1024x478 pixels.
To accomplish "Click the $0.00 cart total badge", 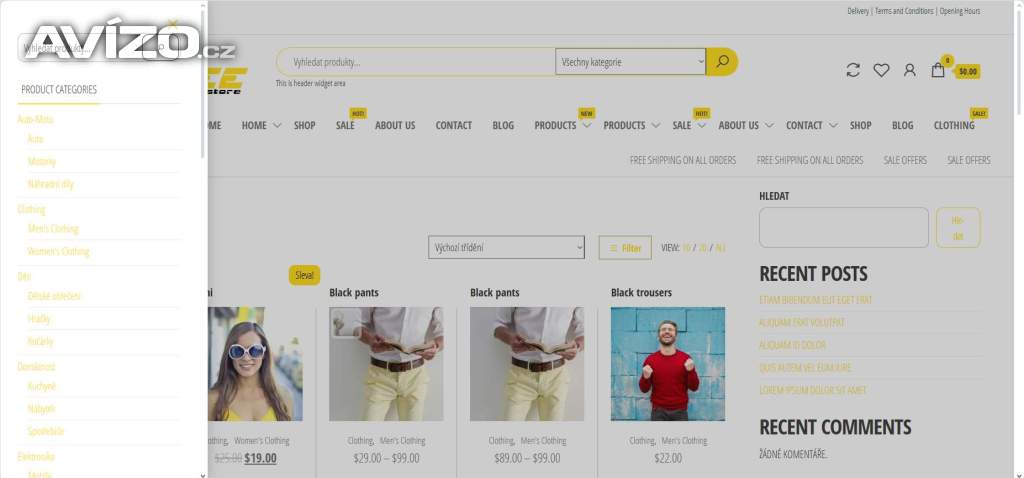I will 968,72.
